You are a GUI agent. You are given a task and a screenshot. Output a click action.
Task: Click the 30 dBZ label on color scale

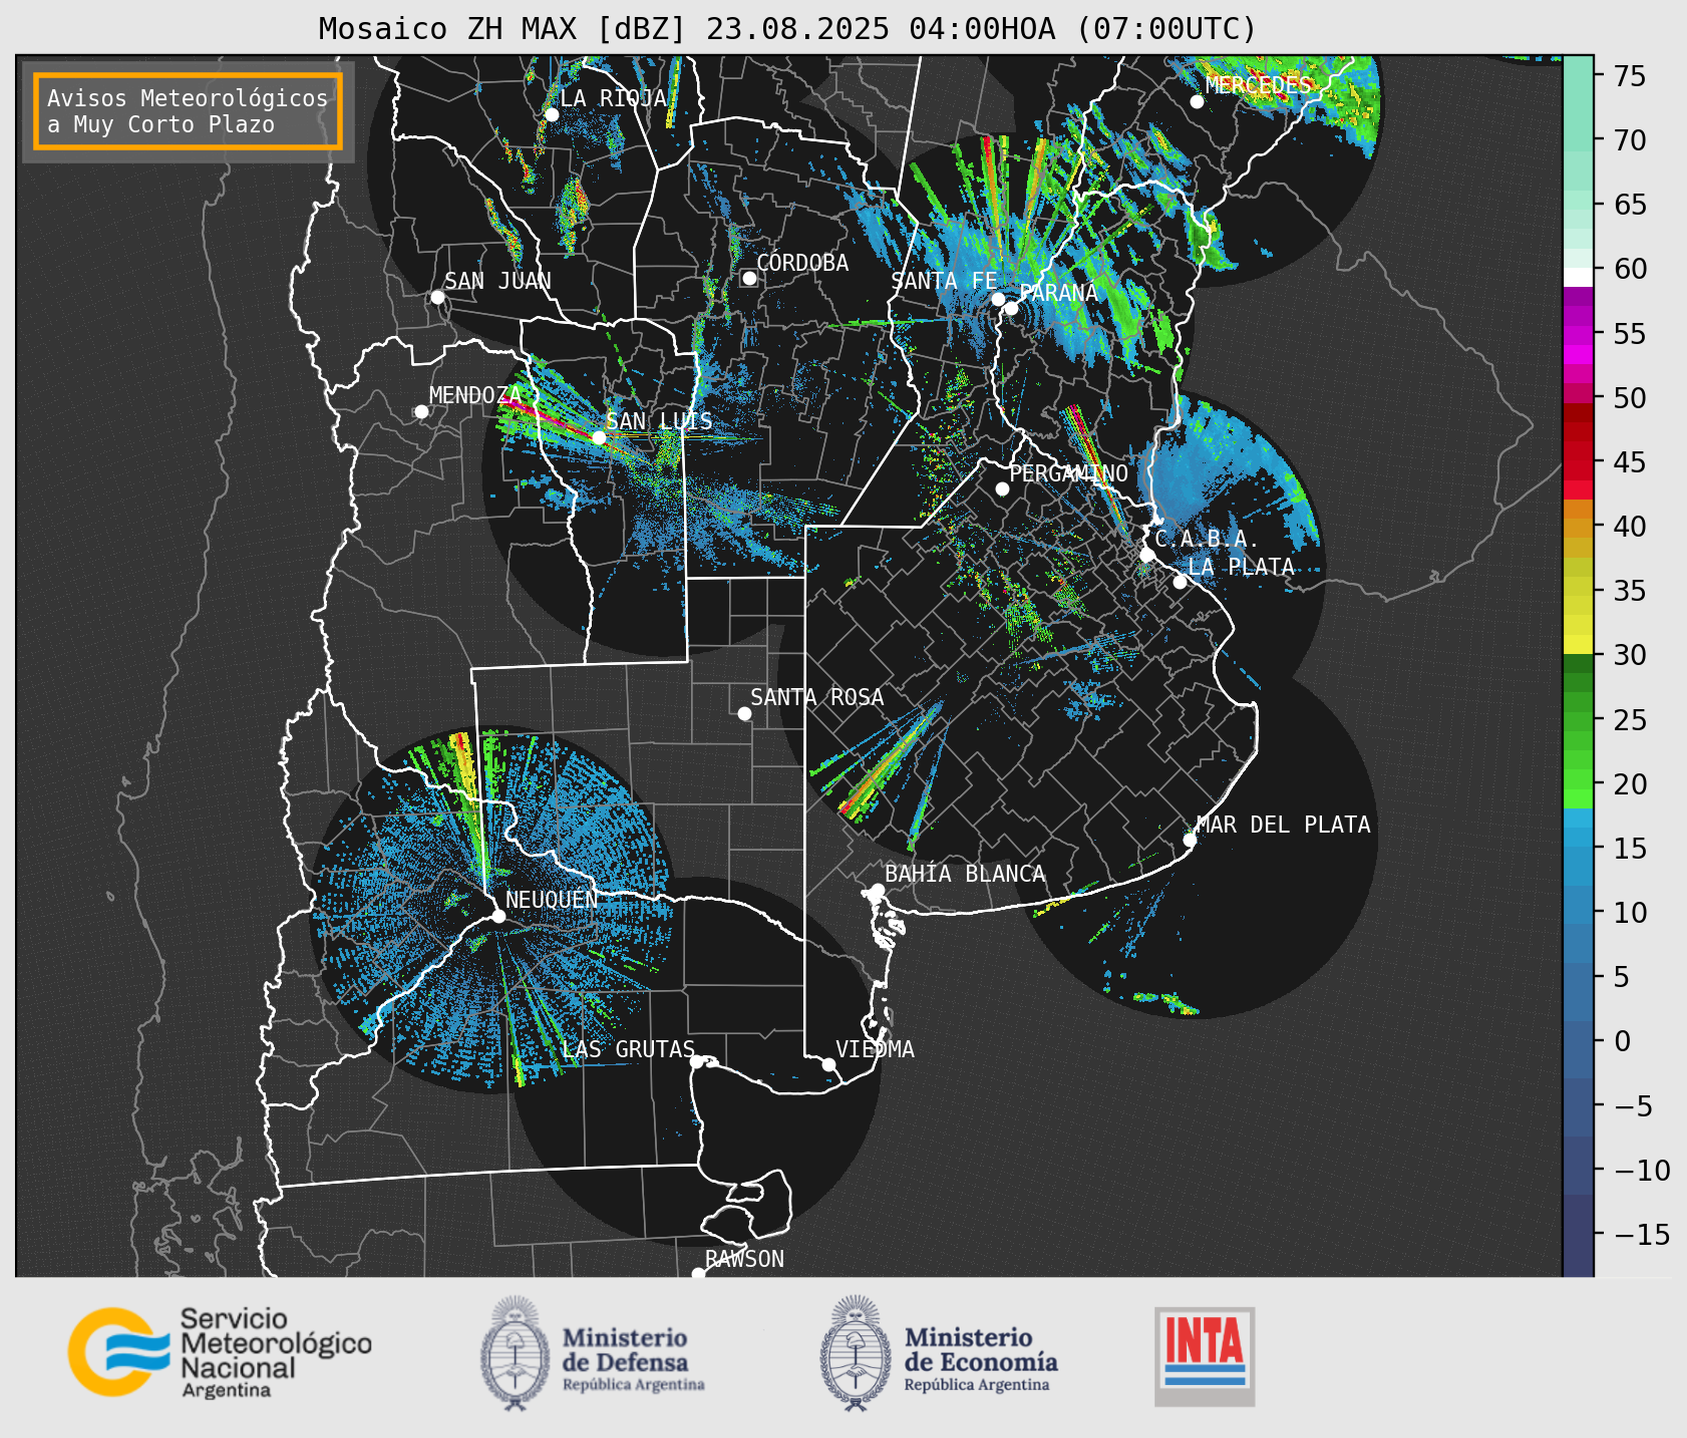point(1630,655)
